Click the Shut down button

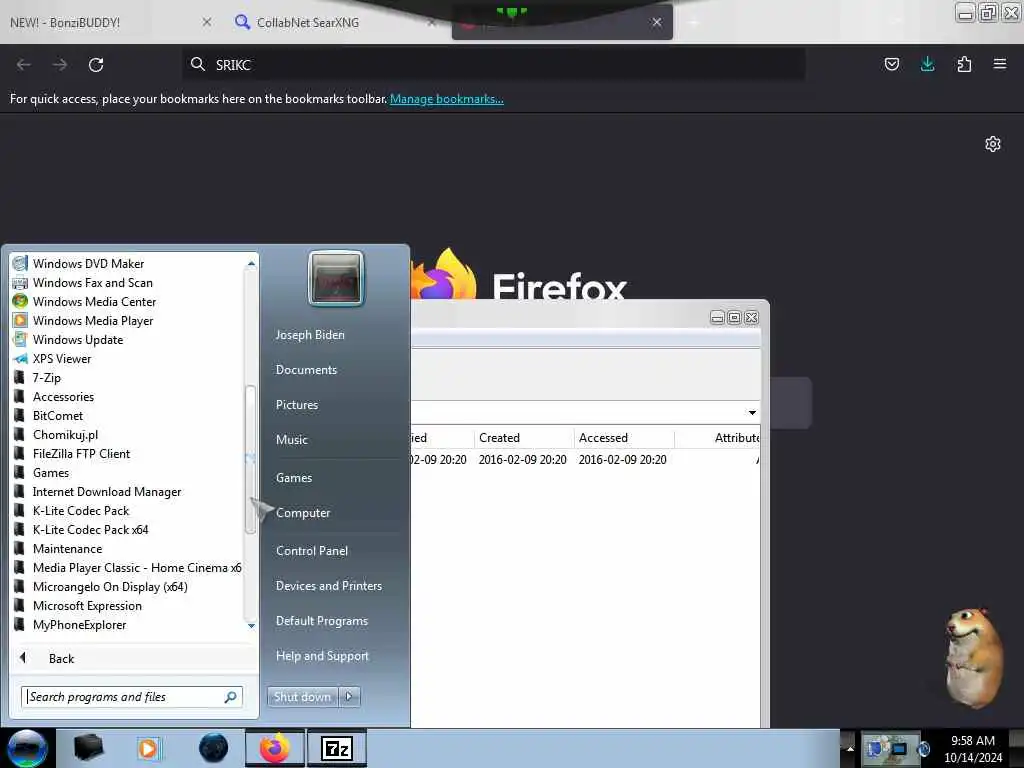(x=302, y=697)
